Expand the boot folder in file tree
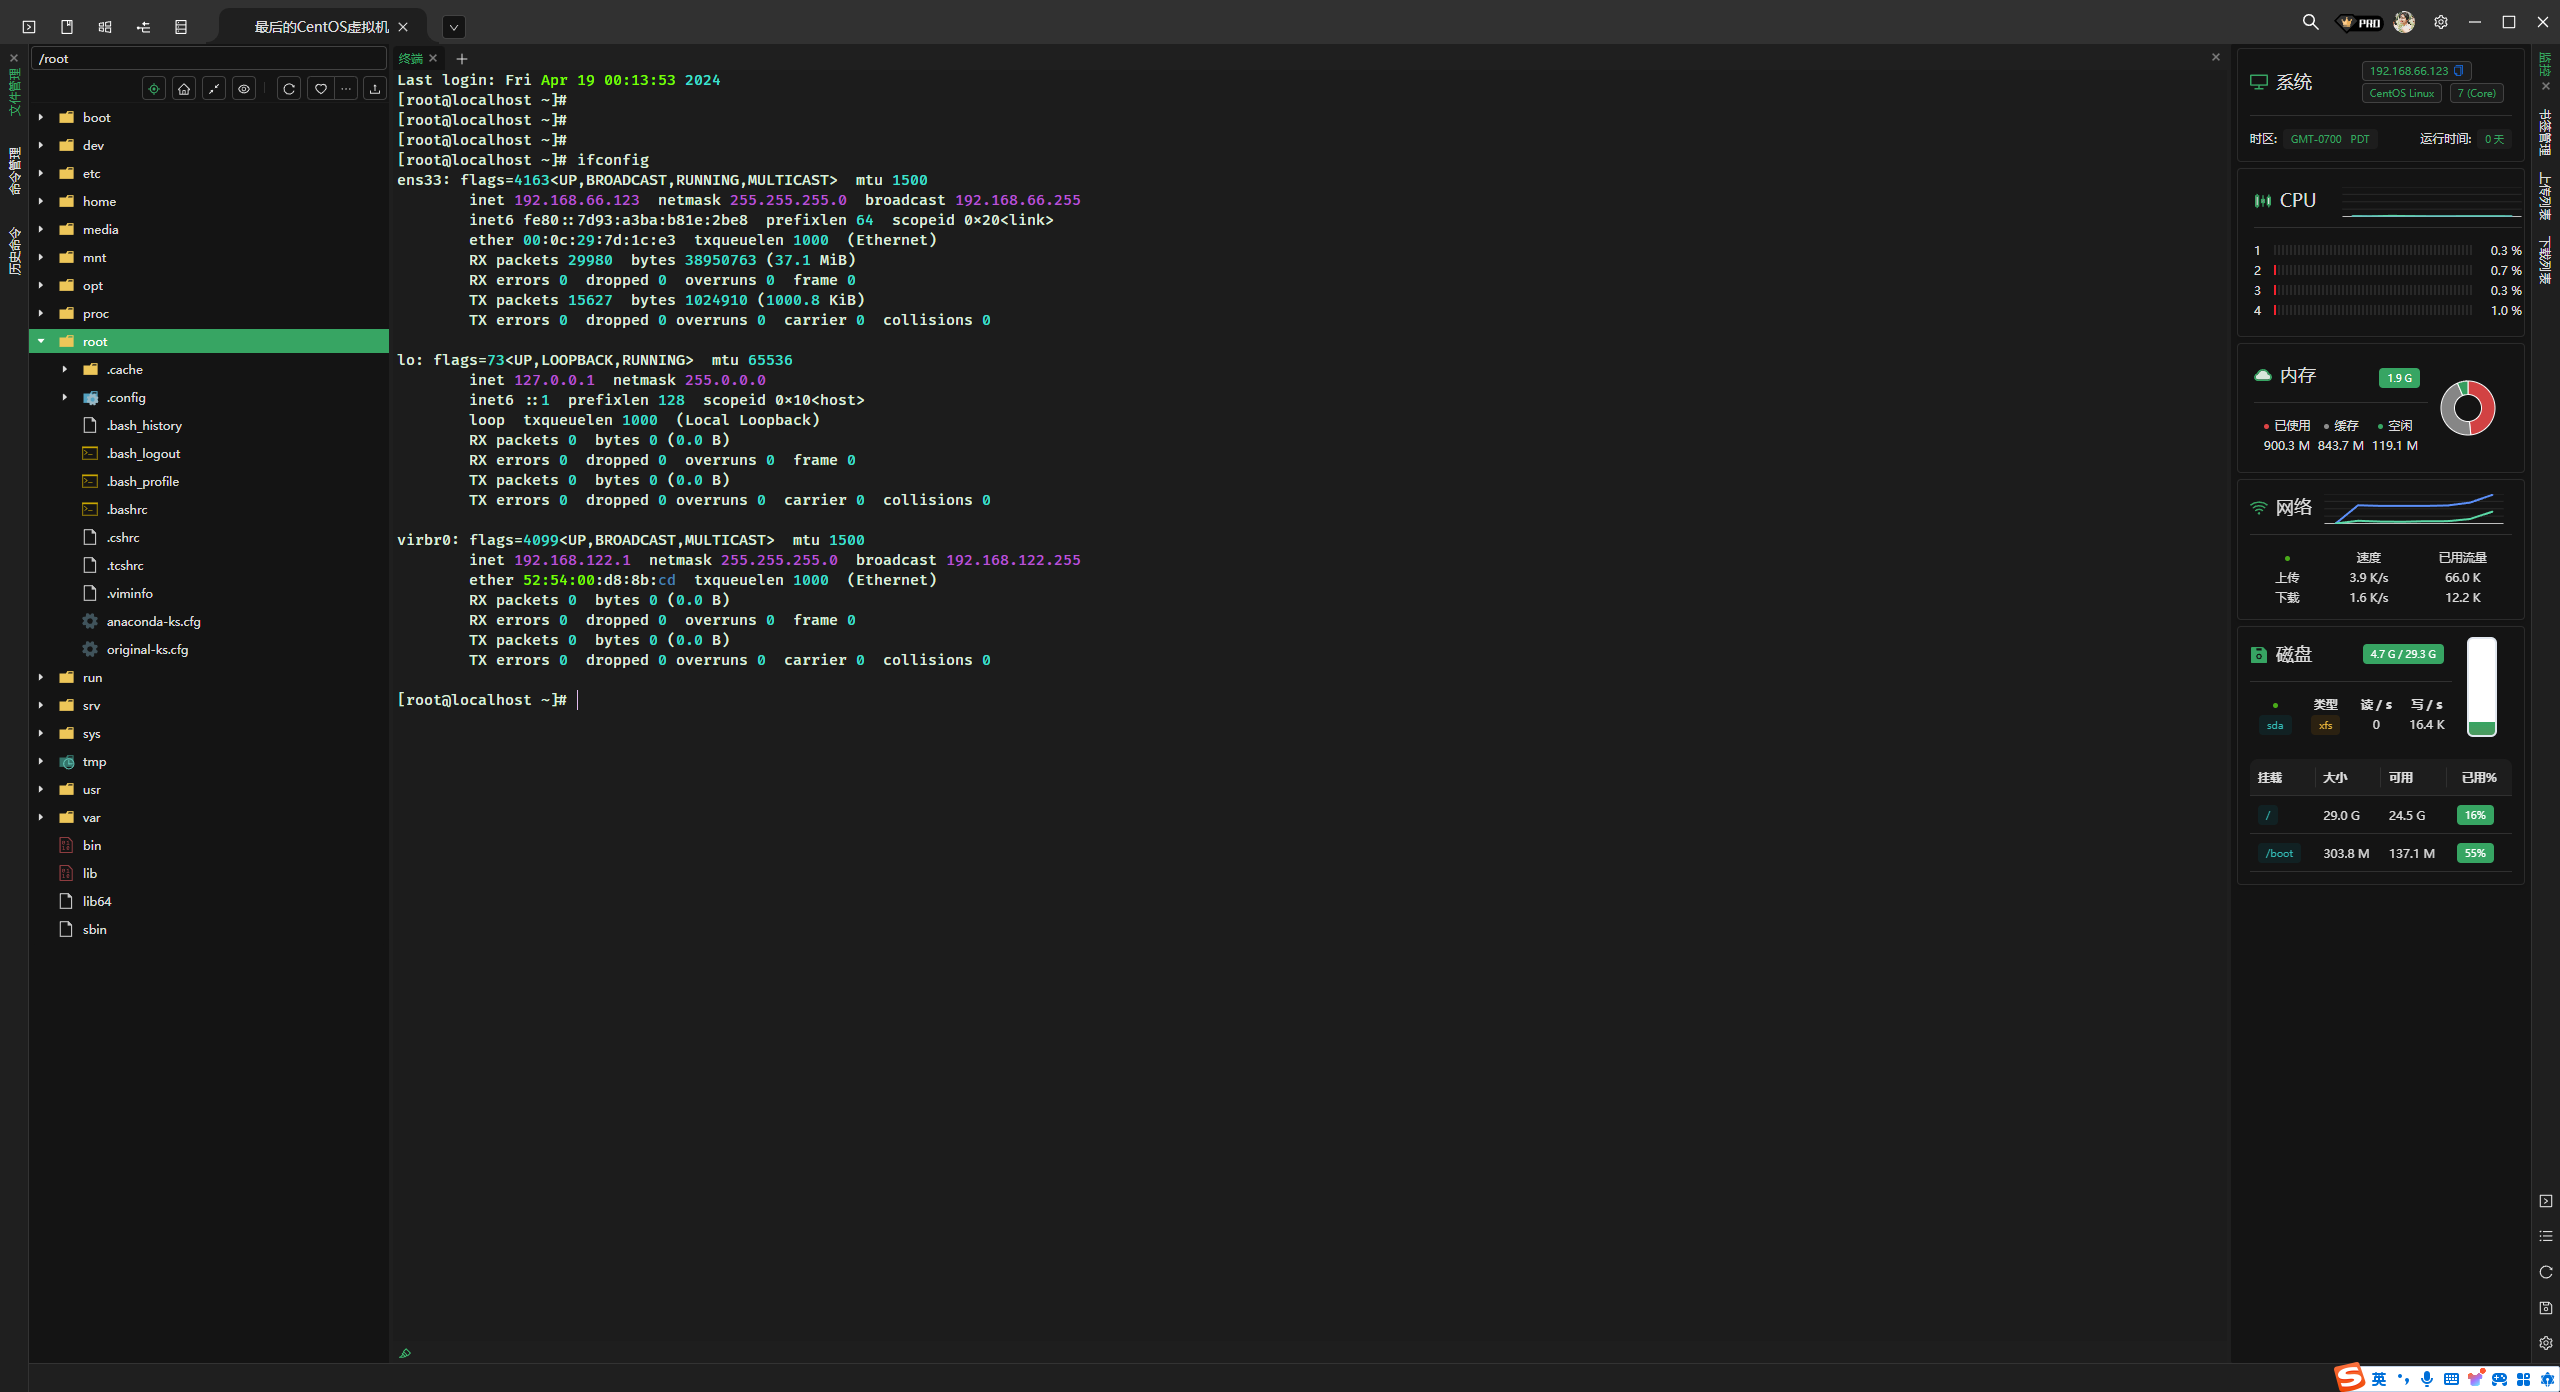The image size is (2560, 1392). coord(41,115)
